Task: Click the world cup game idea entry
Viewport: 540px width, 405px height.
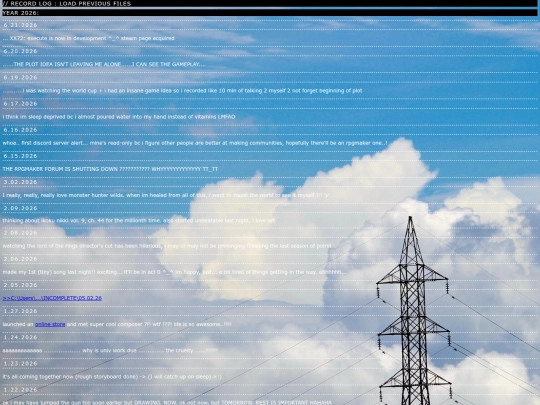Action: pyautogui.click(x=183, y=91)
